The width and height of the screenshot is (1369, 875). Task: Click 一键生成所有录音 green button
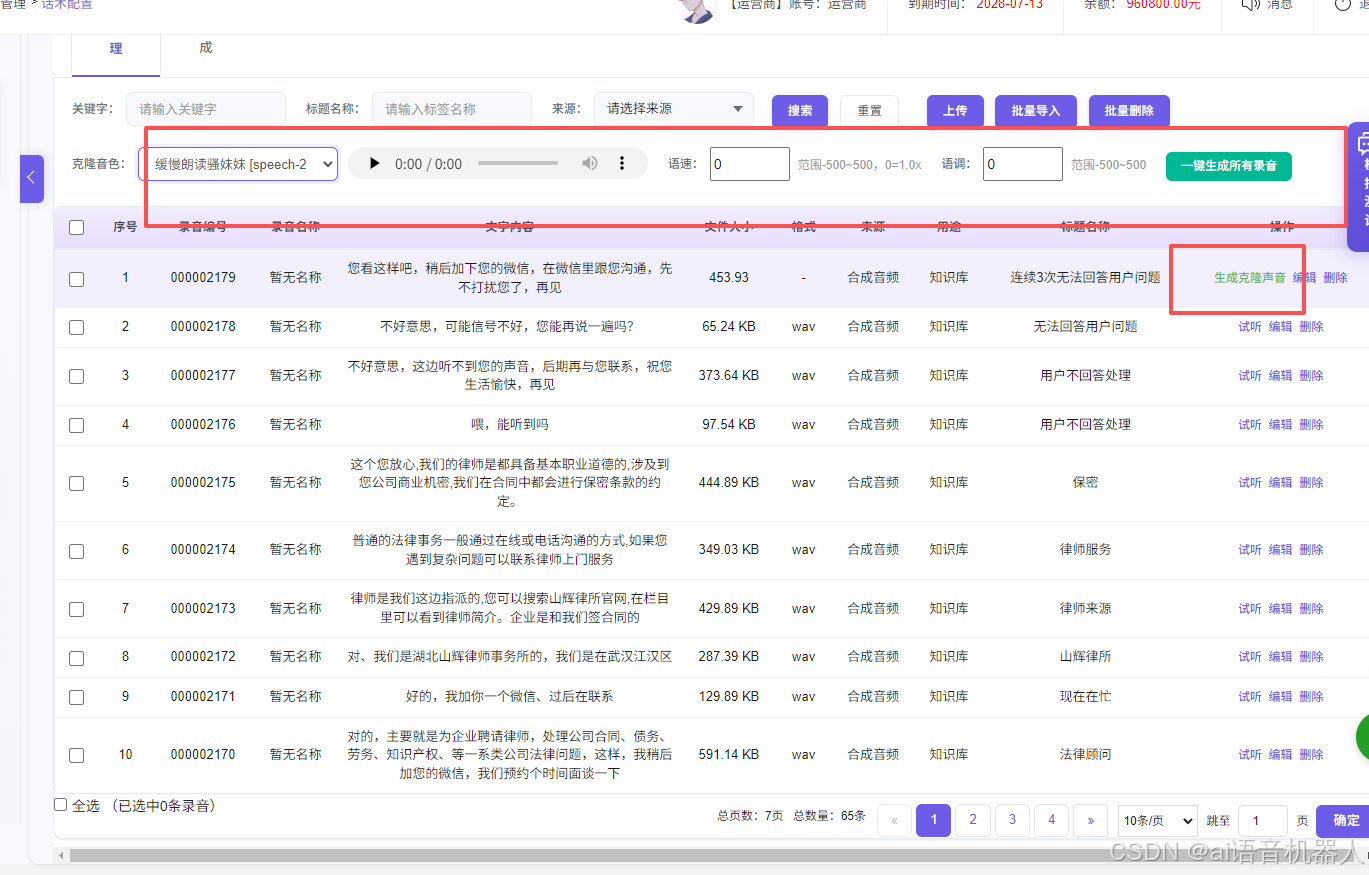(1229, 166)
